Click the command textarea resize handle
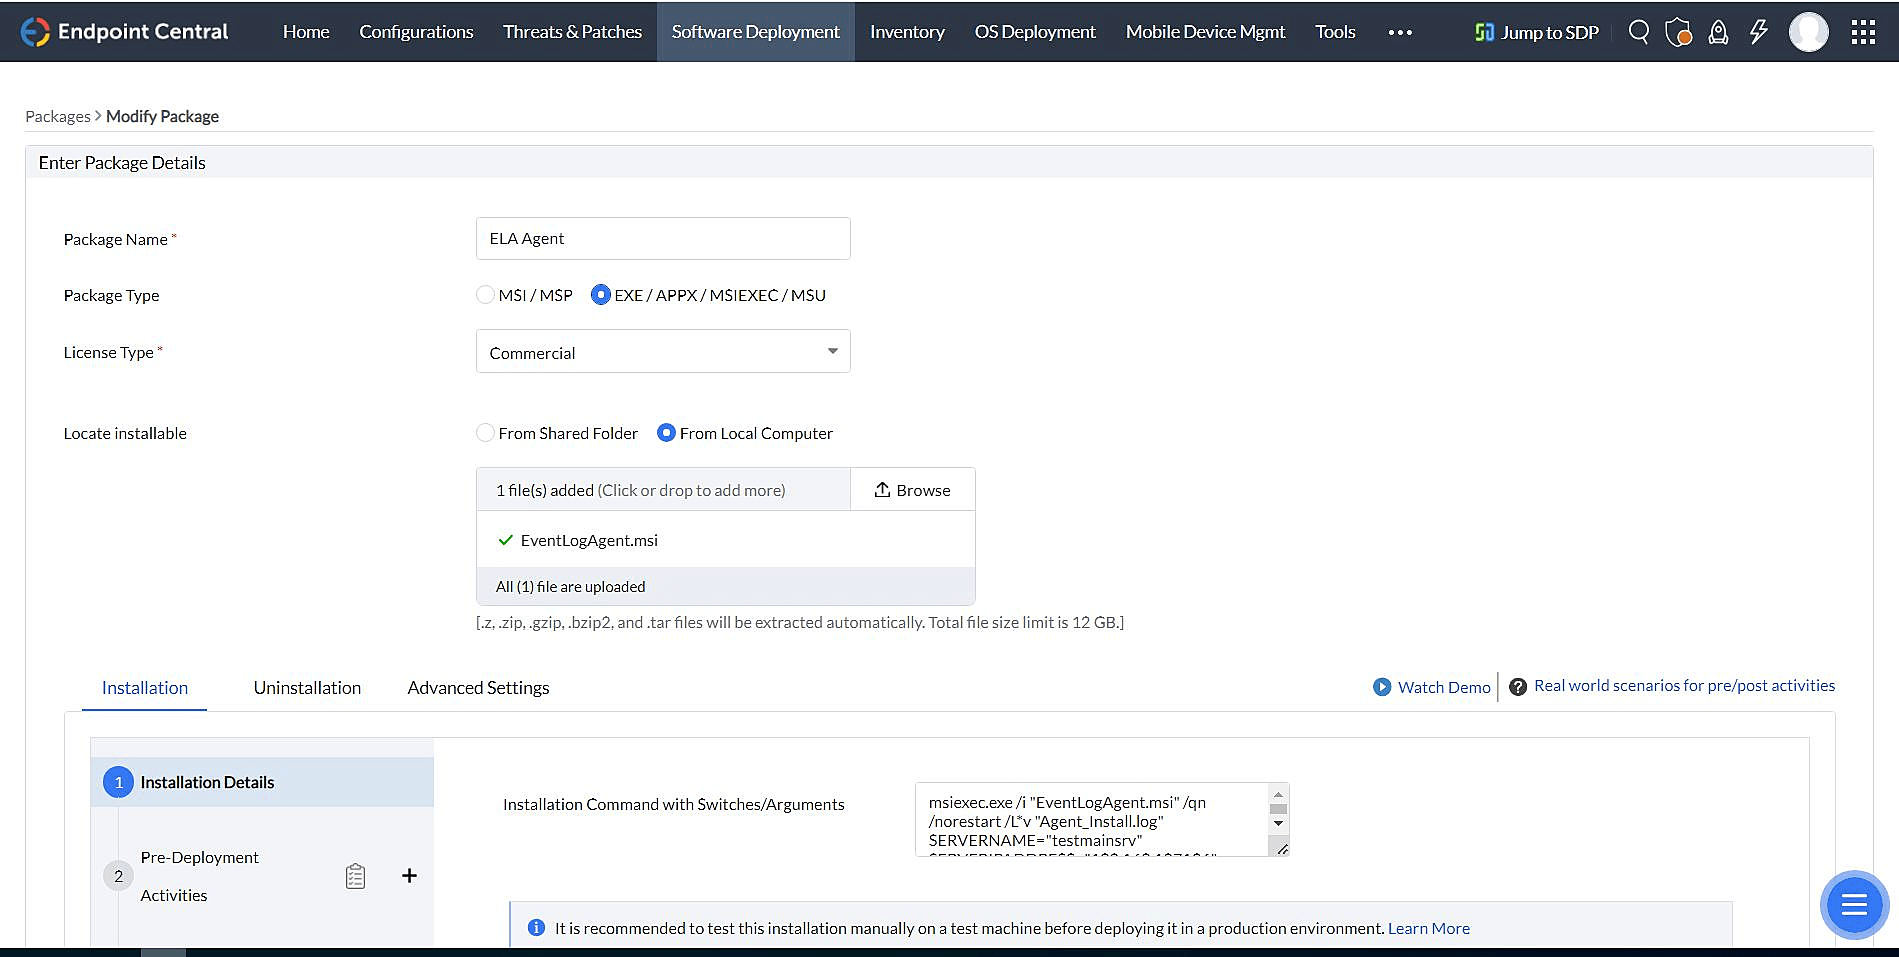Image resolution: width=1899 pixels, height=957 pixels. tap(1280, 848)
